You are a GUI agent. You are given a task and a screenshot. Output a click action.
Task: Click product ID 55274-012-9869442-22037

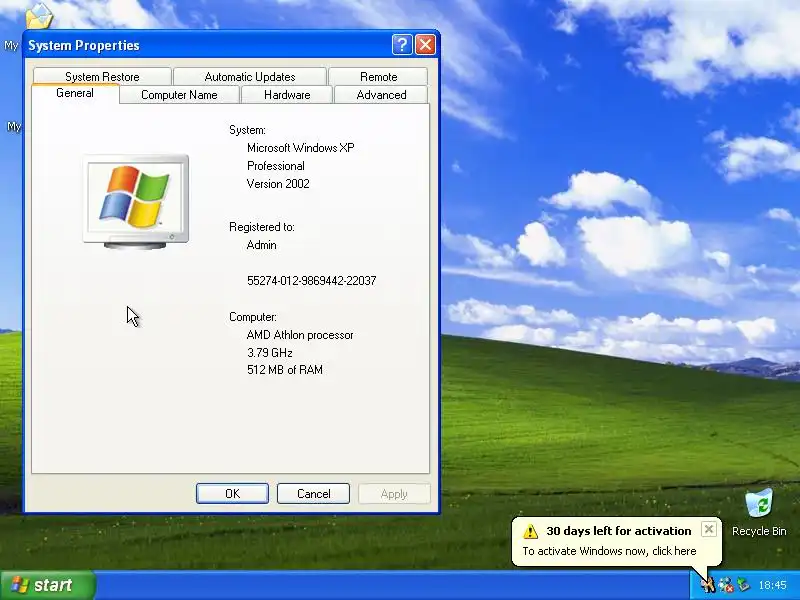(312, 281)
